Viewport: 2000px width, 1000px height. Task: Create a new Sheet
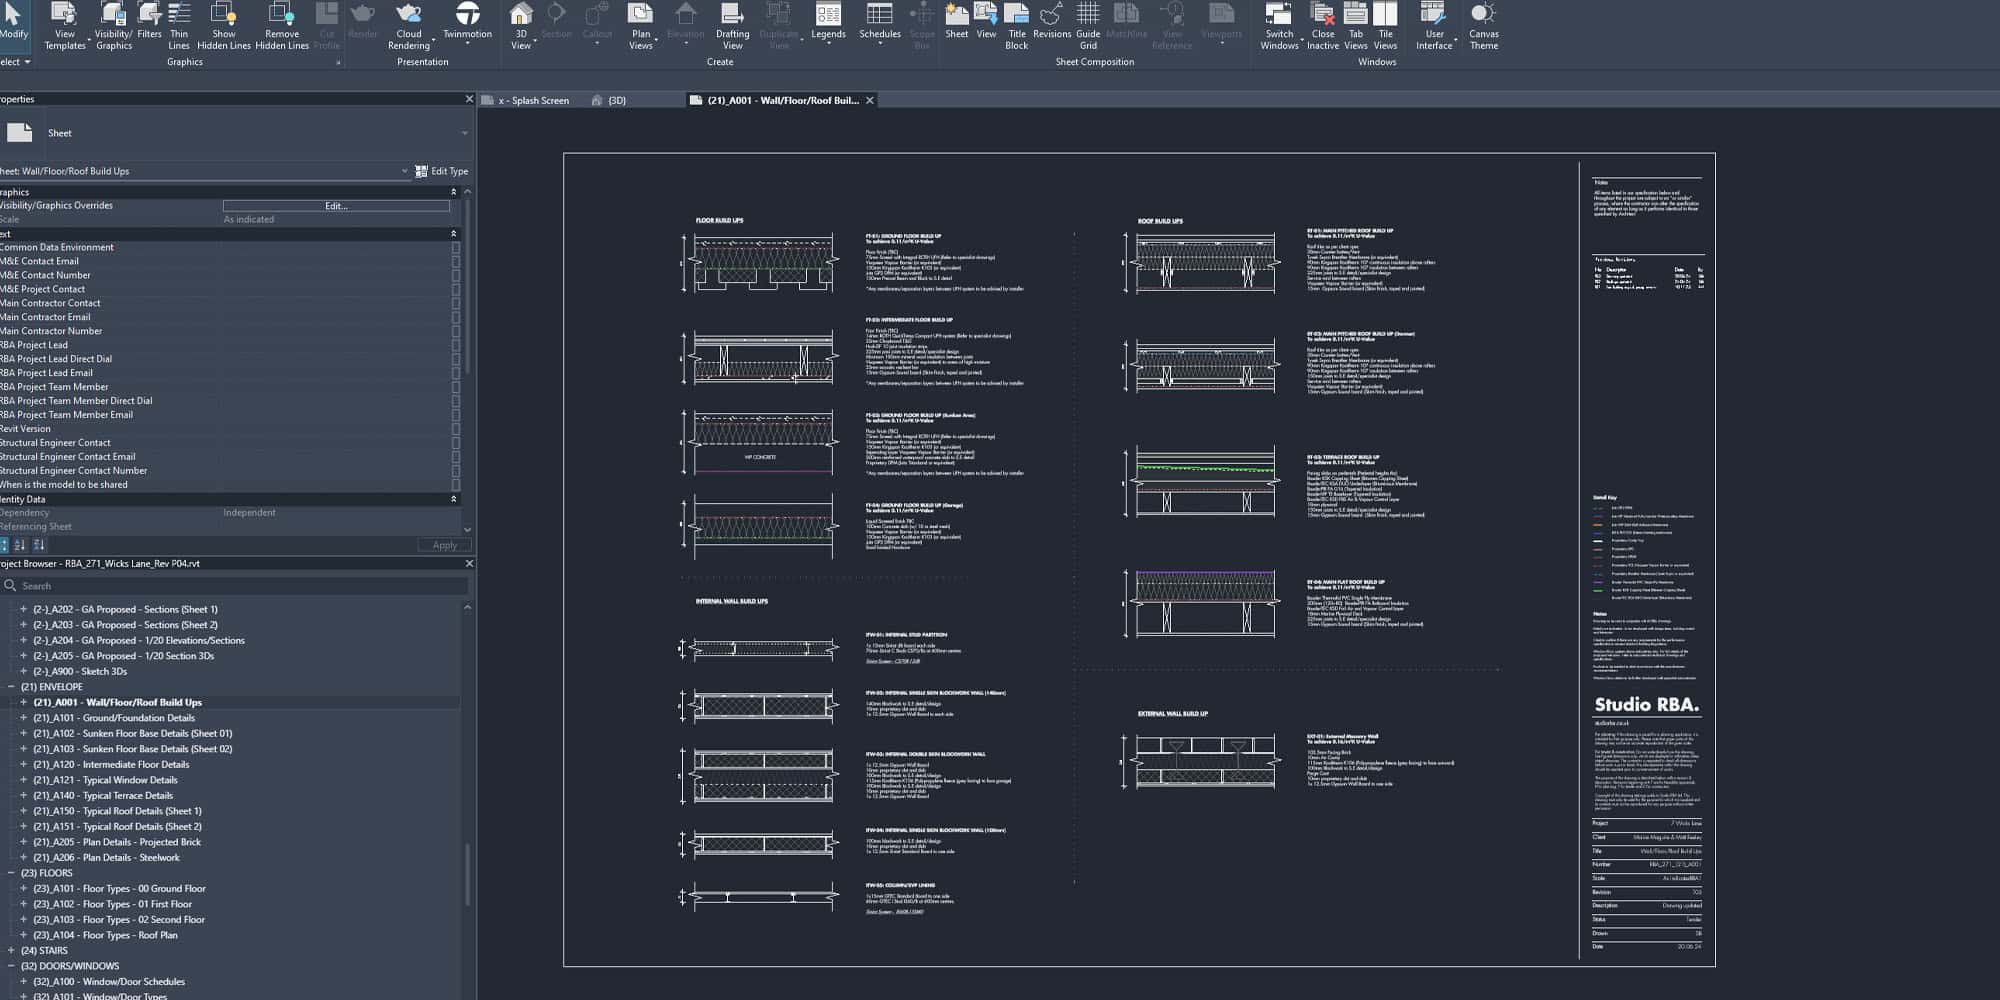tap(957, 22)
